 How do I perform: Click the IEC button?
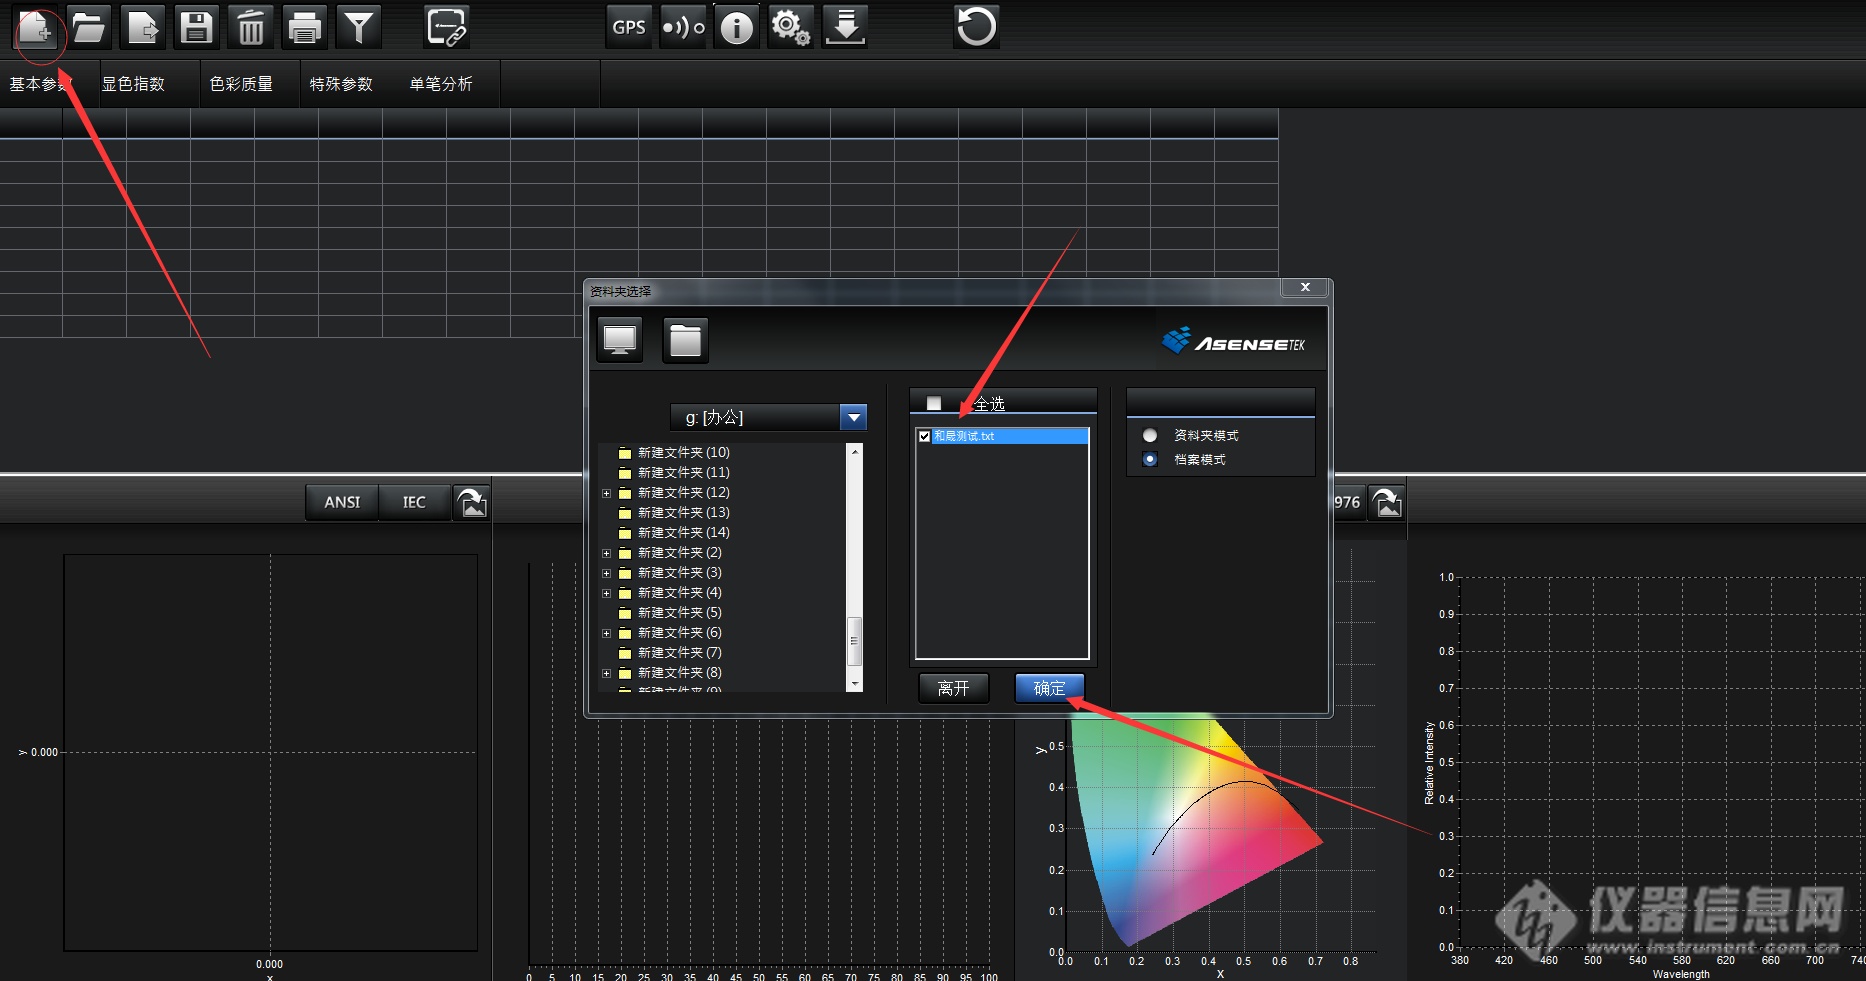click(x=414, y=502)
